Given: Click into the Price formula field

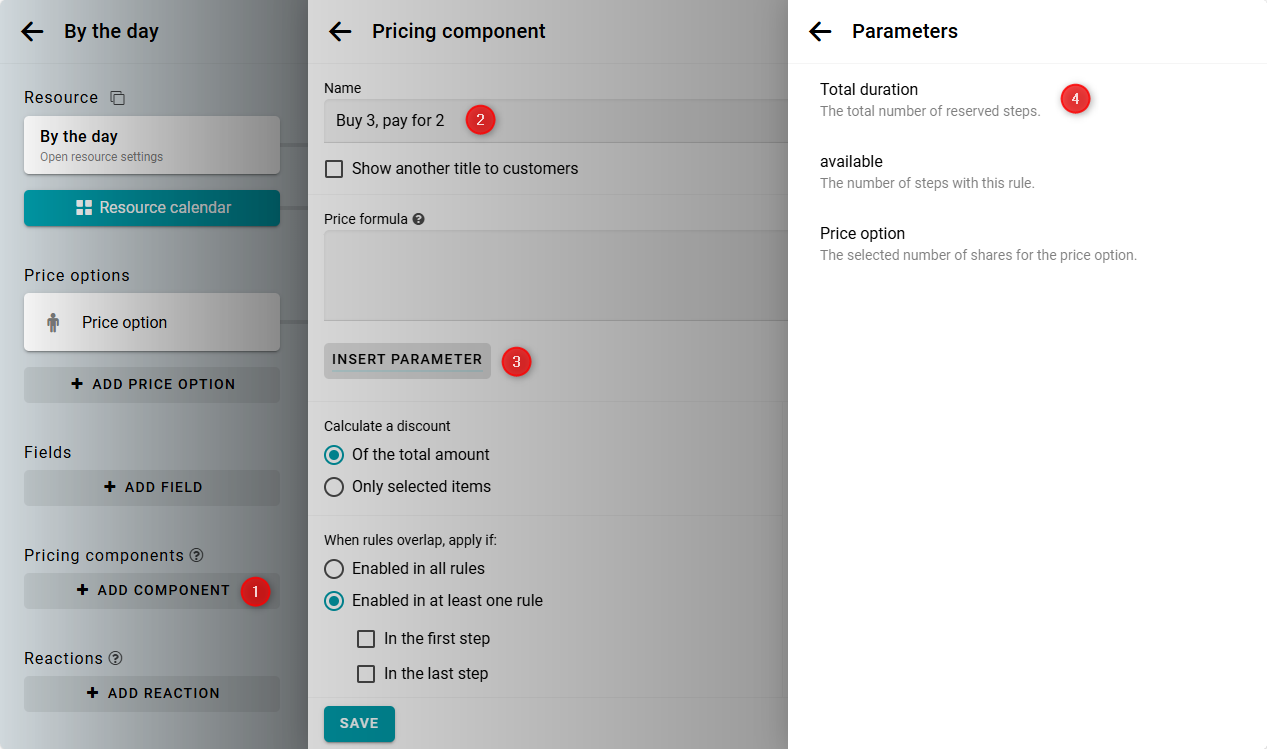Looking at the screenshot, I should tap(555, 275).
